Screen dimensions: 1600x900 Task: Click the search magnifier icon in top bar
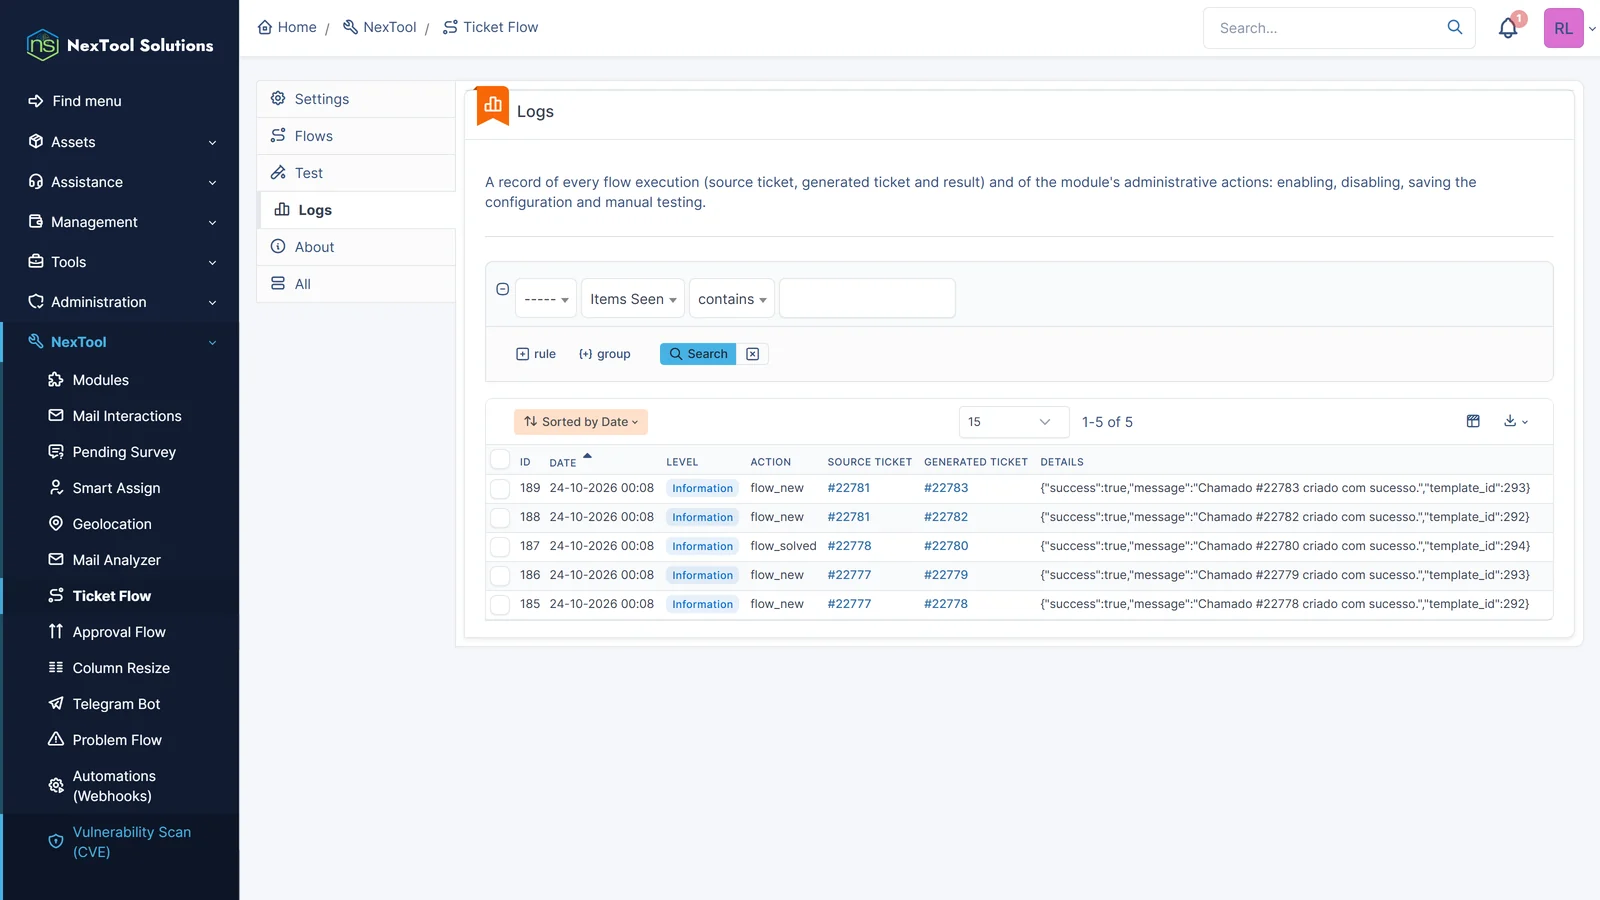point(1455,28)
